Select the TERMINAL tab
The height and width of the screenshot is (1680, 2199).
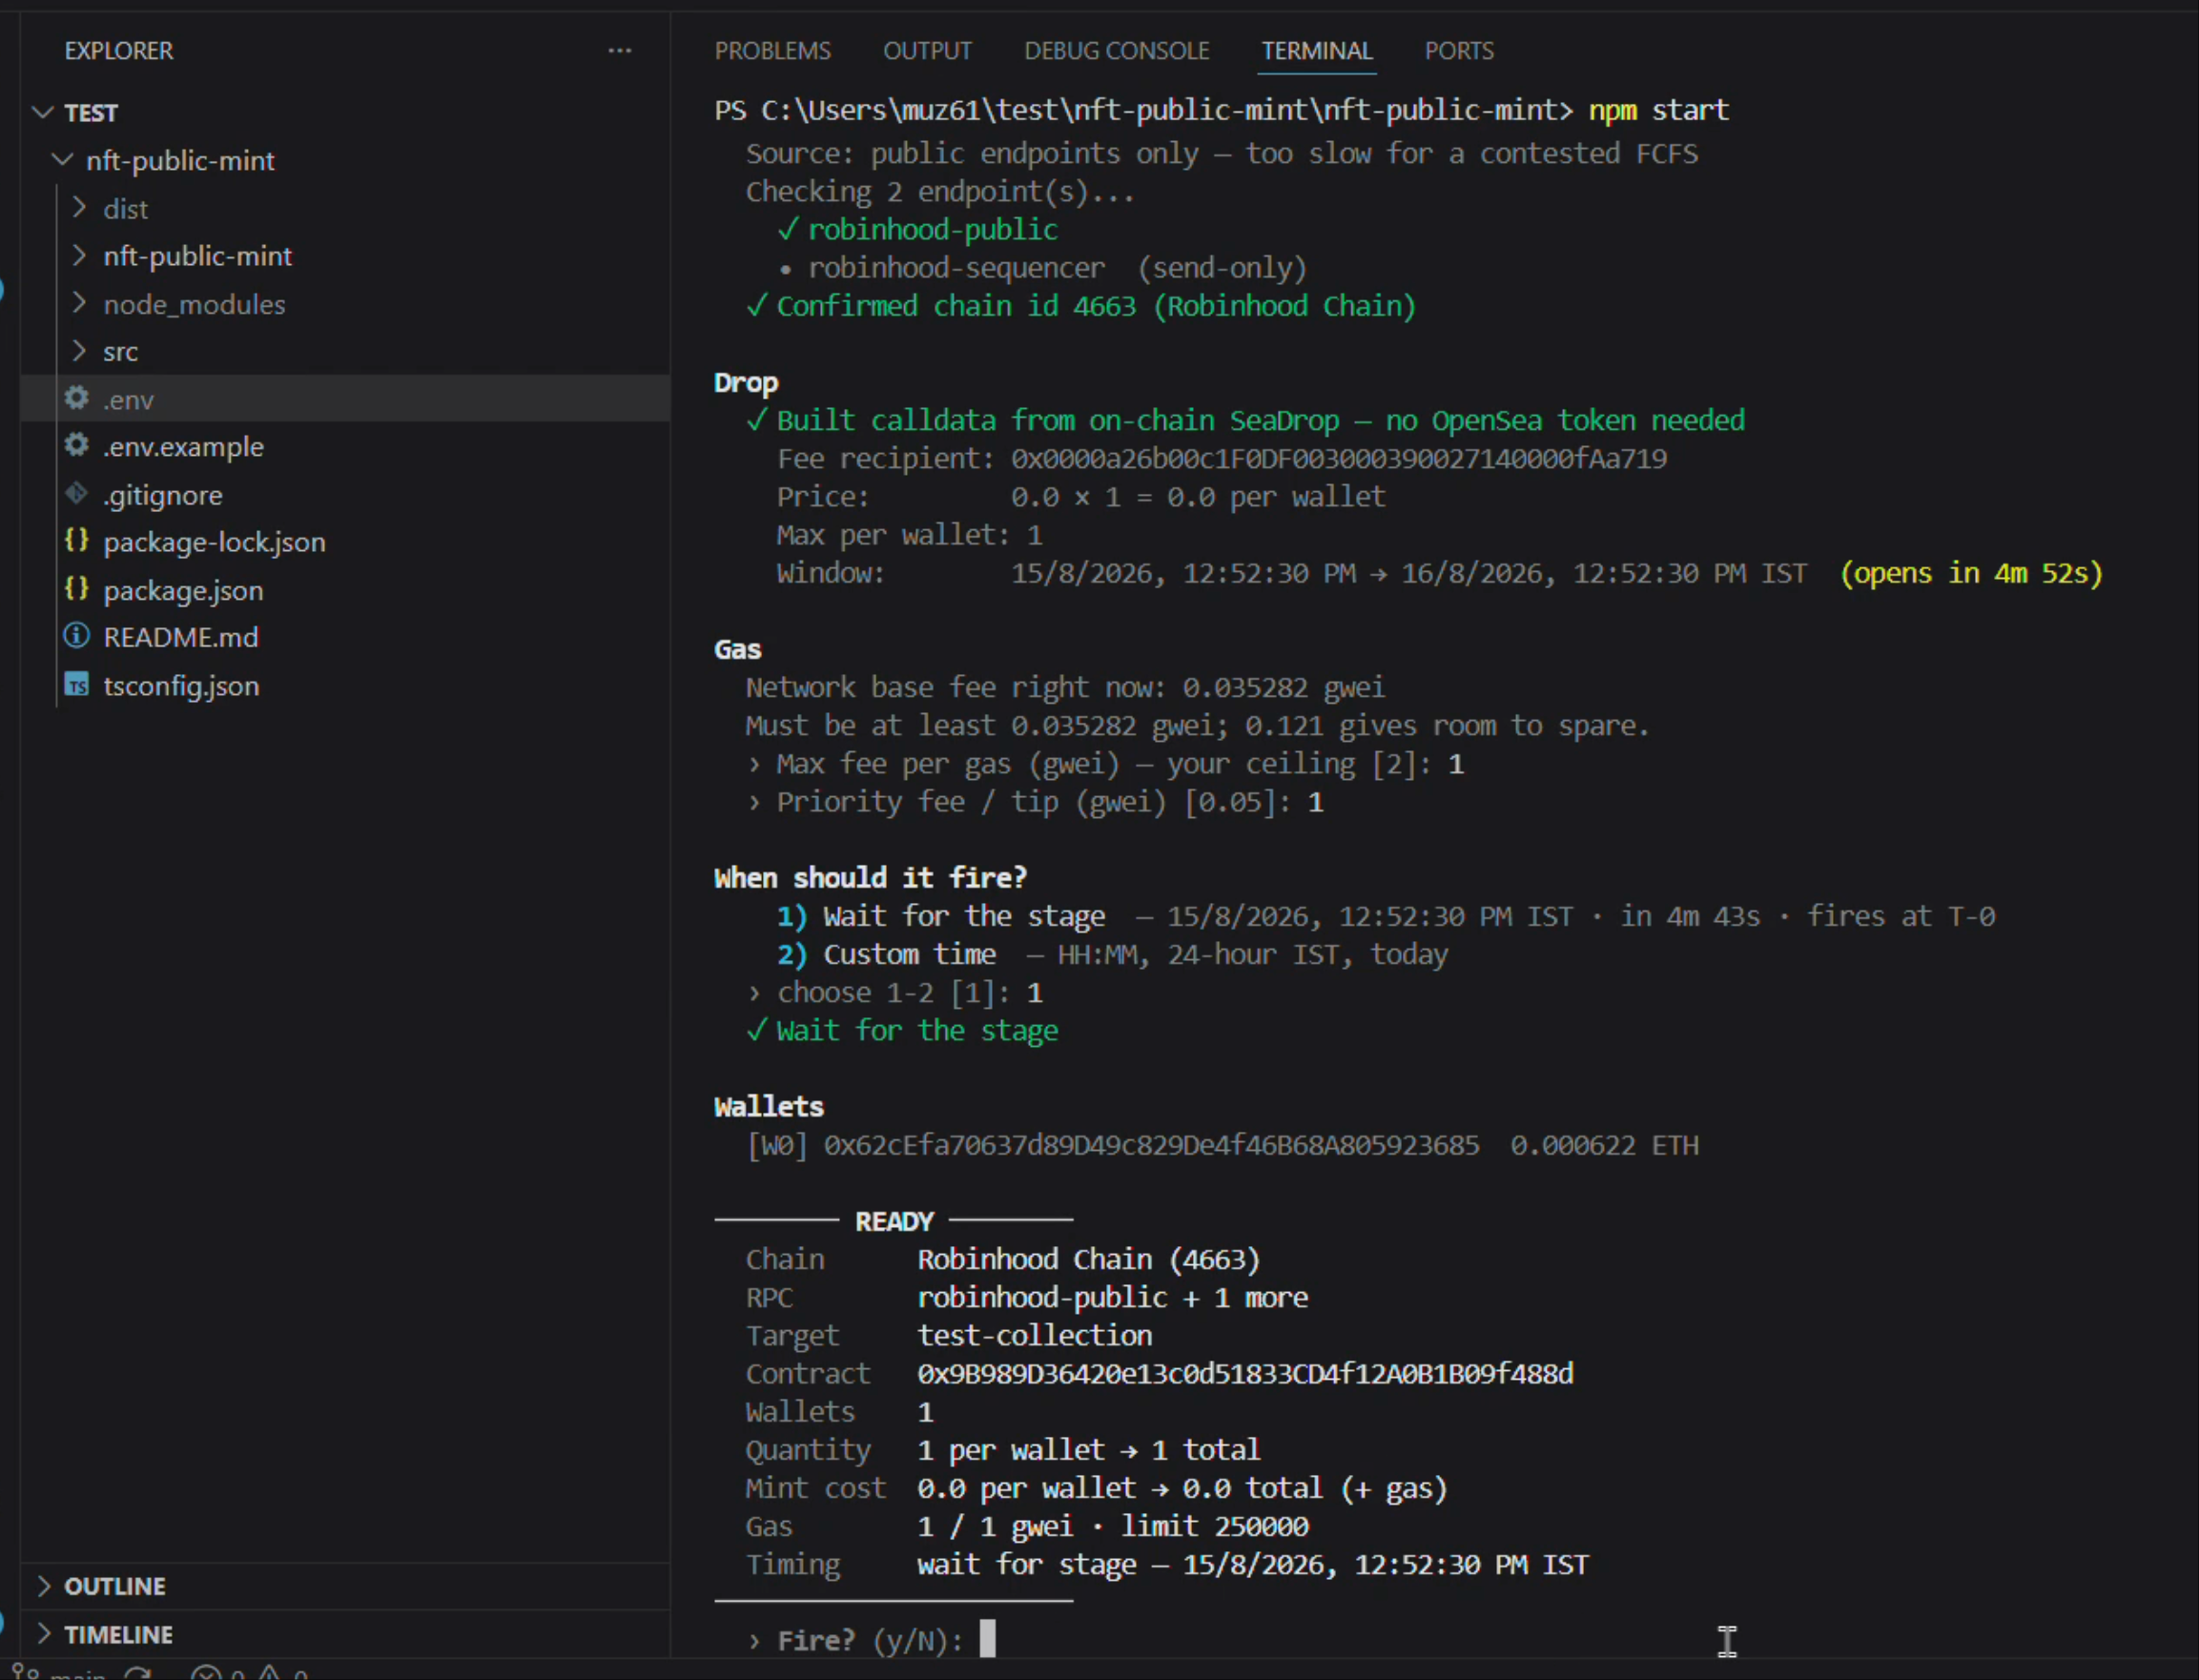click(1316, 51)
